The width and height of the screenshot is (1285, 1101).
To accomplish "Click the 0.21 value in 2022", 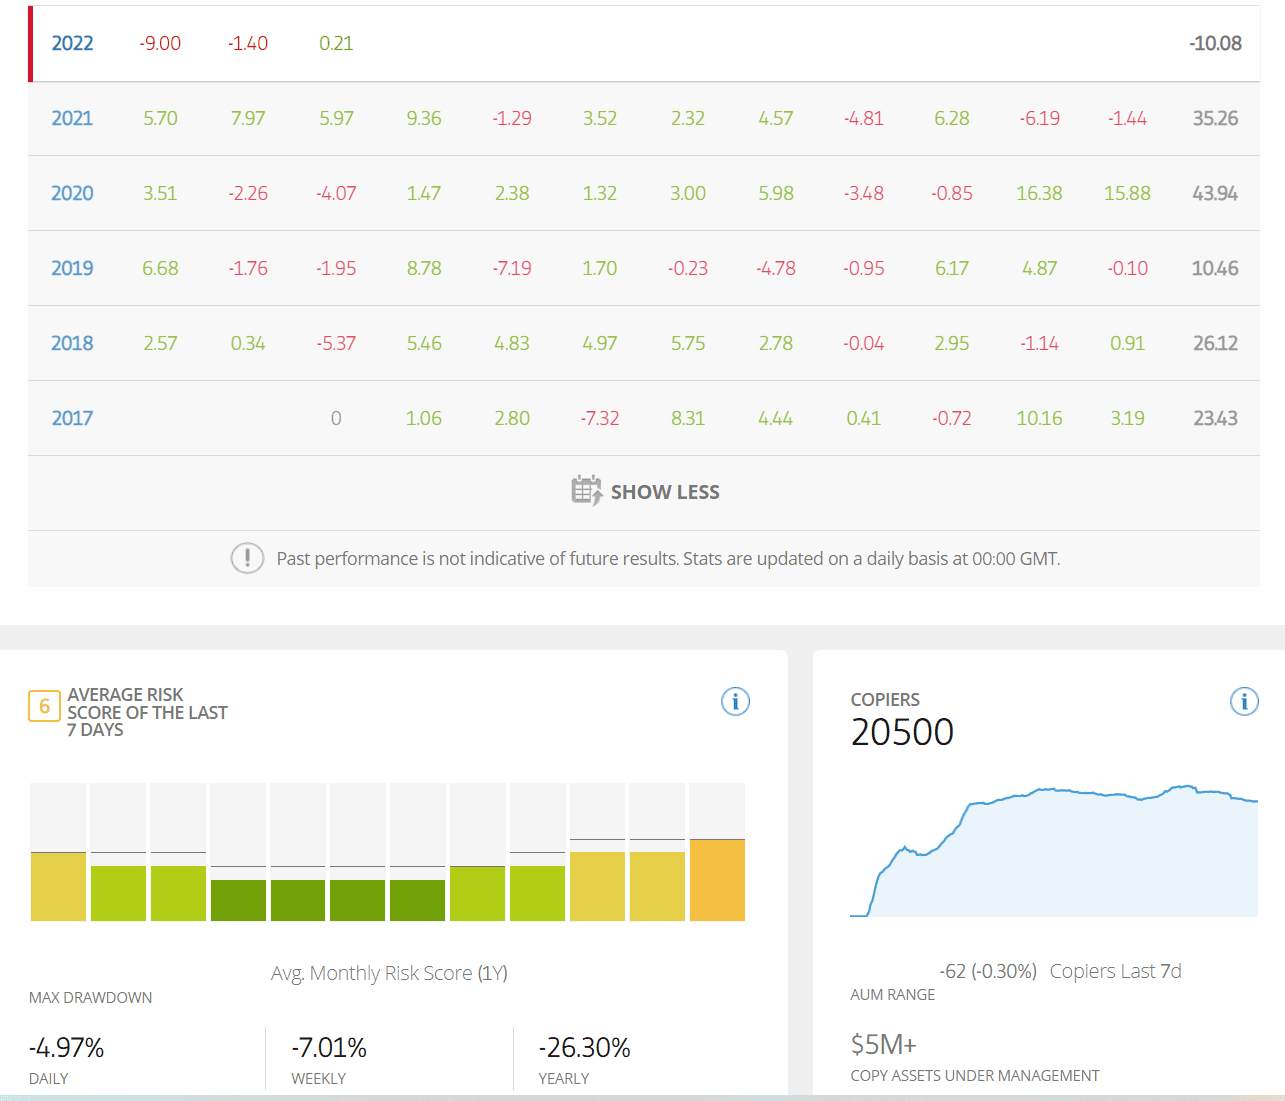I will point(336,43).
